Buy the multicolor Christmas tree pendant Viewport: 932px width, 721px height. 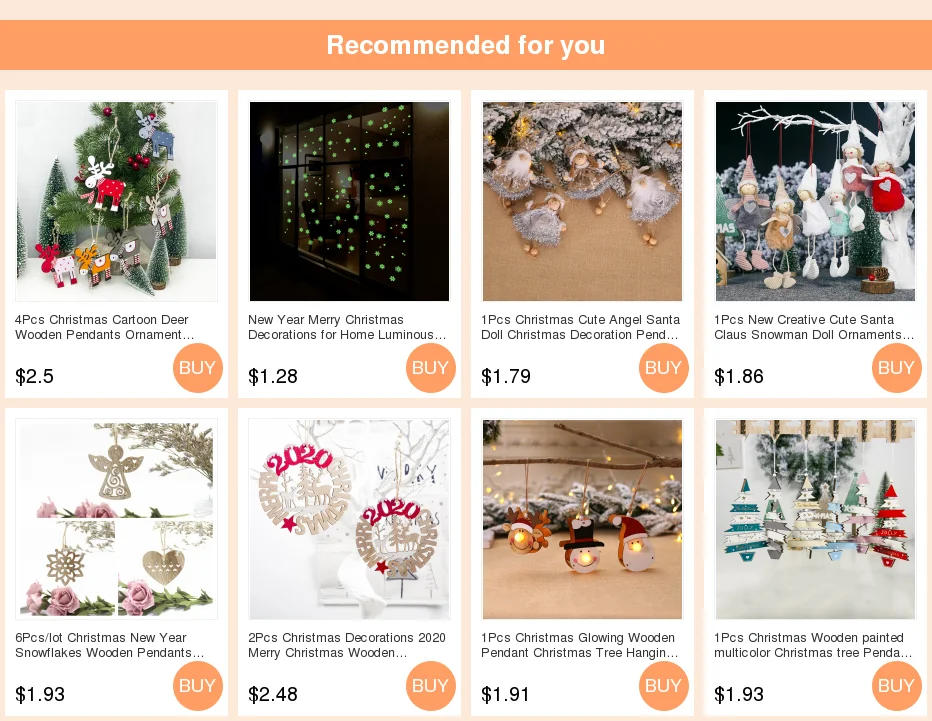[896, 685]
